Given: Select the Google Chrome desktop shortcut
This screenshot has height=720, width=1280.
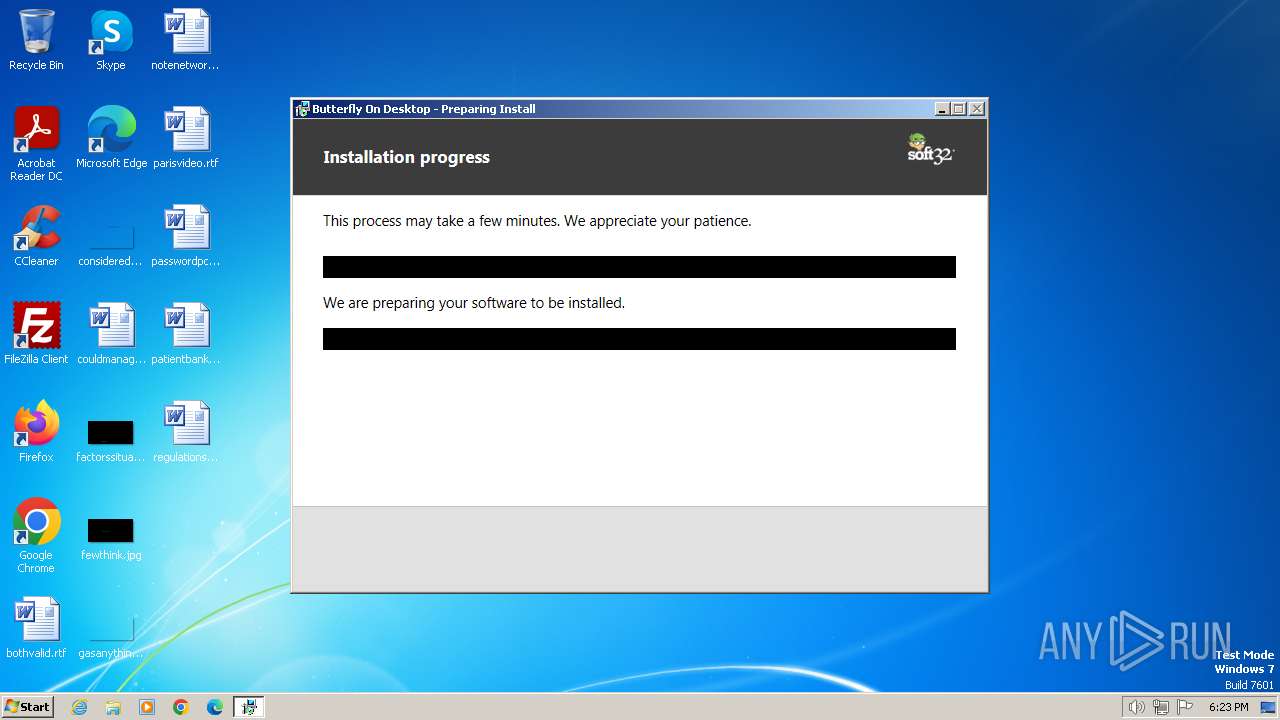Looking at the screenshot, I should point(36,536).
